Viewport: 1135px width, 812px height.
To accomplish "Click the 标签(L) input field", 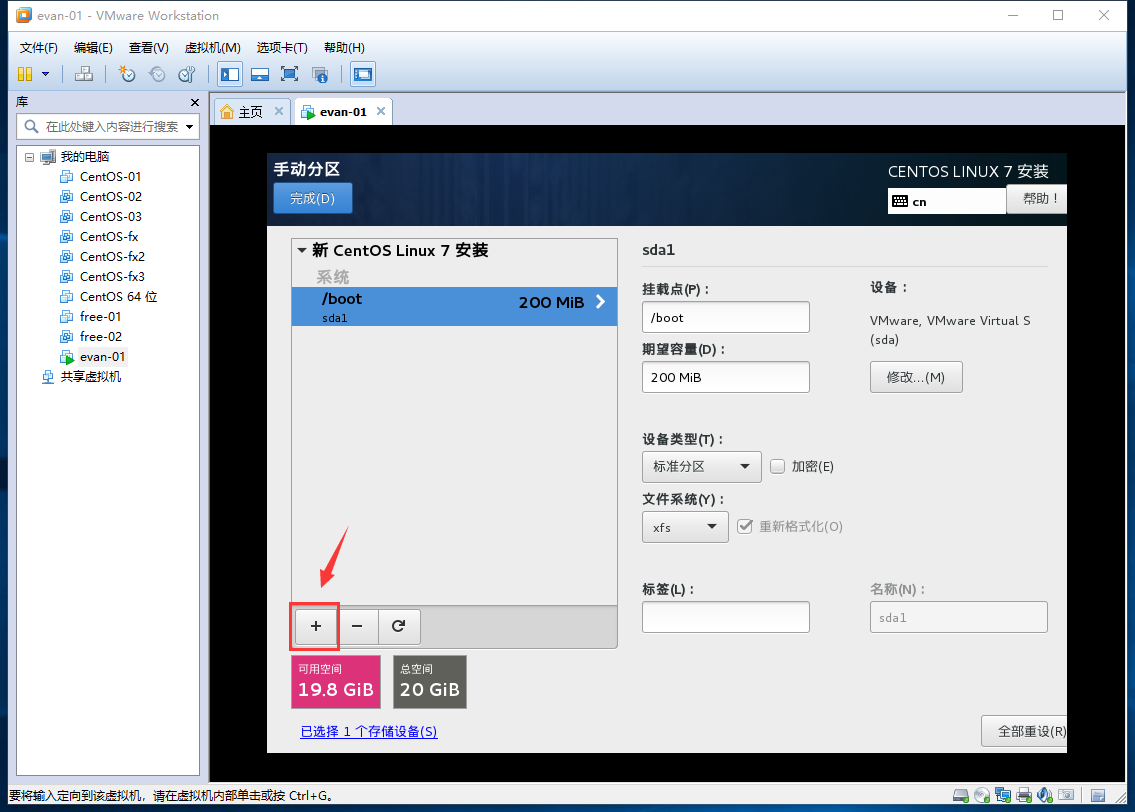I will pos(725,617).
